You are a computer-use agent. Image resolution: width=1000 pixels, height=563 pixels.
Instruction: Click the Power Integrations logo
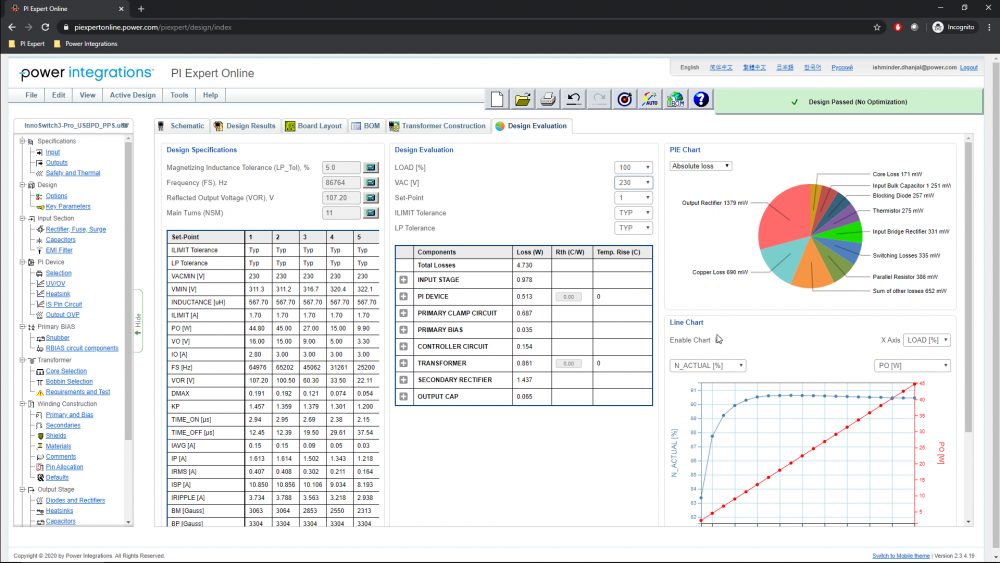click(x=86, y=73)
